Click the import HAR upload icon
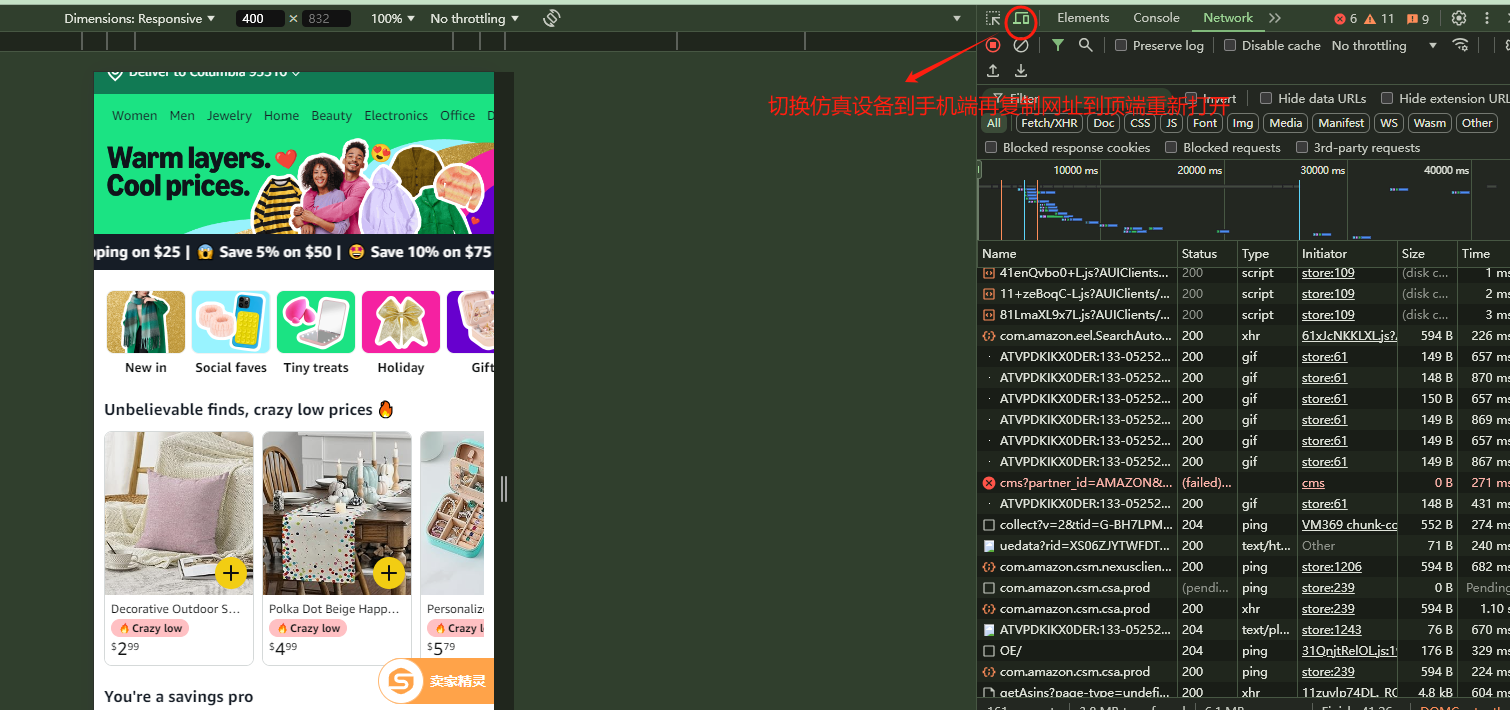 pyautogui.click(x=993, y=71)
